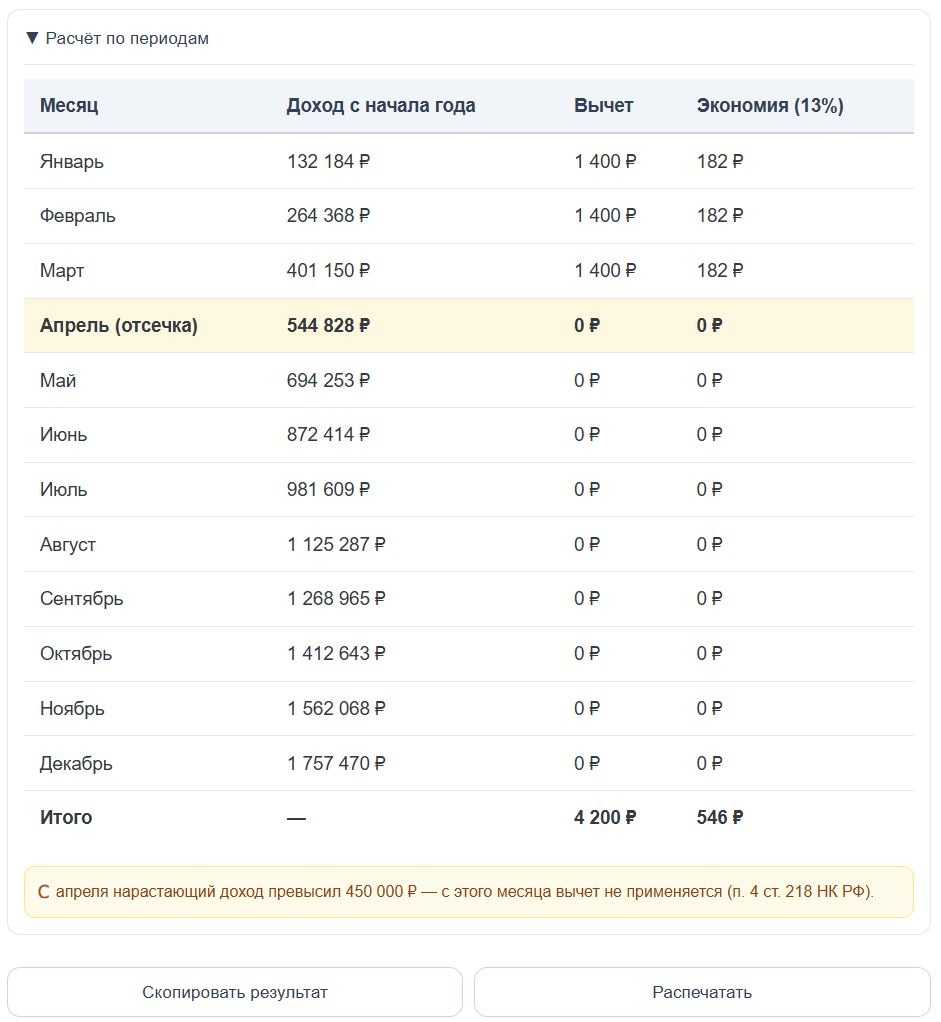Click the April income value 544 828 ₽
The width and height of the screenshot is (941, 1022).
[328, 325]
